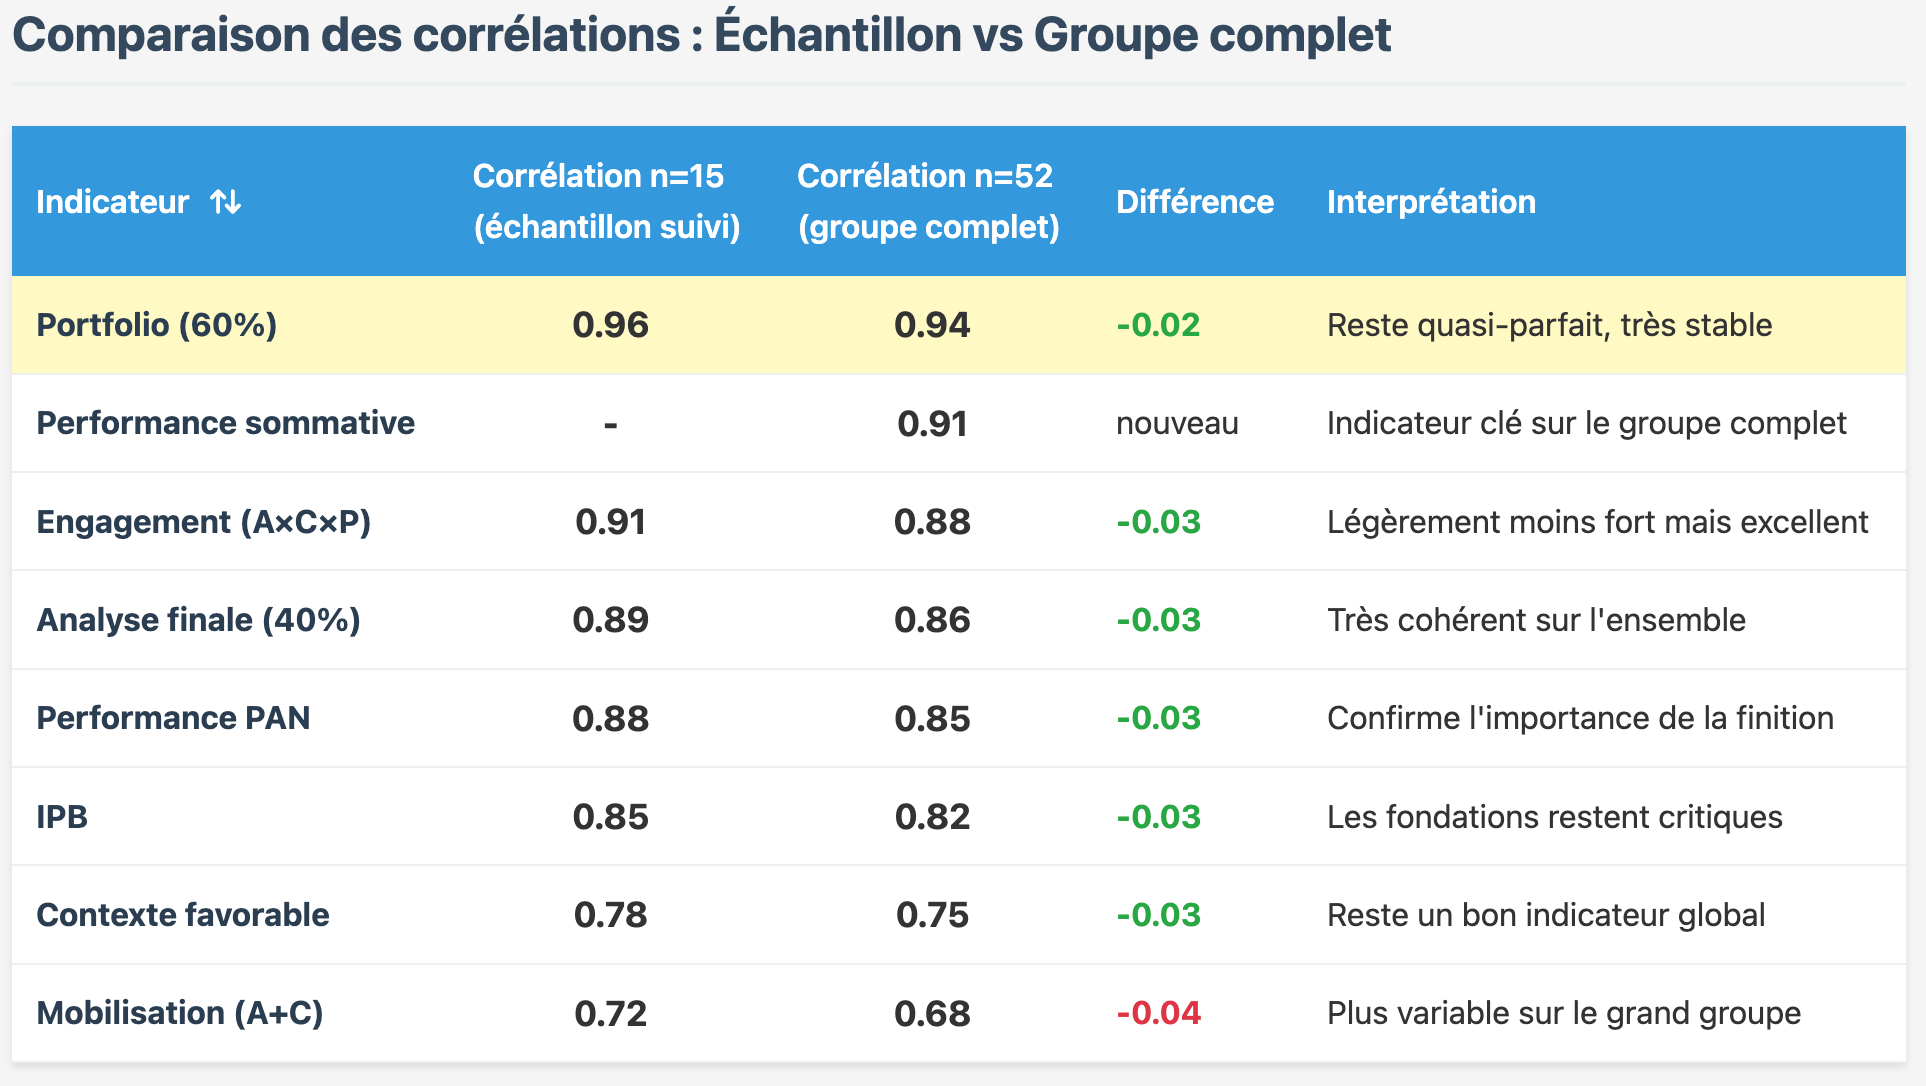Click the Analyse finale (40%) row label
The image size is (1926, 1086).
click(198, 620)
